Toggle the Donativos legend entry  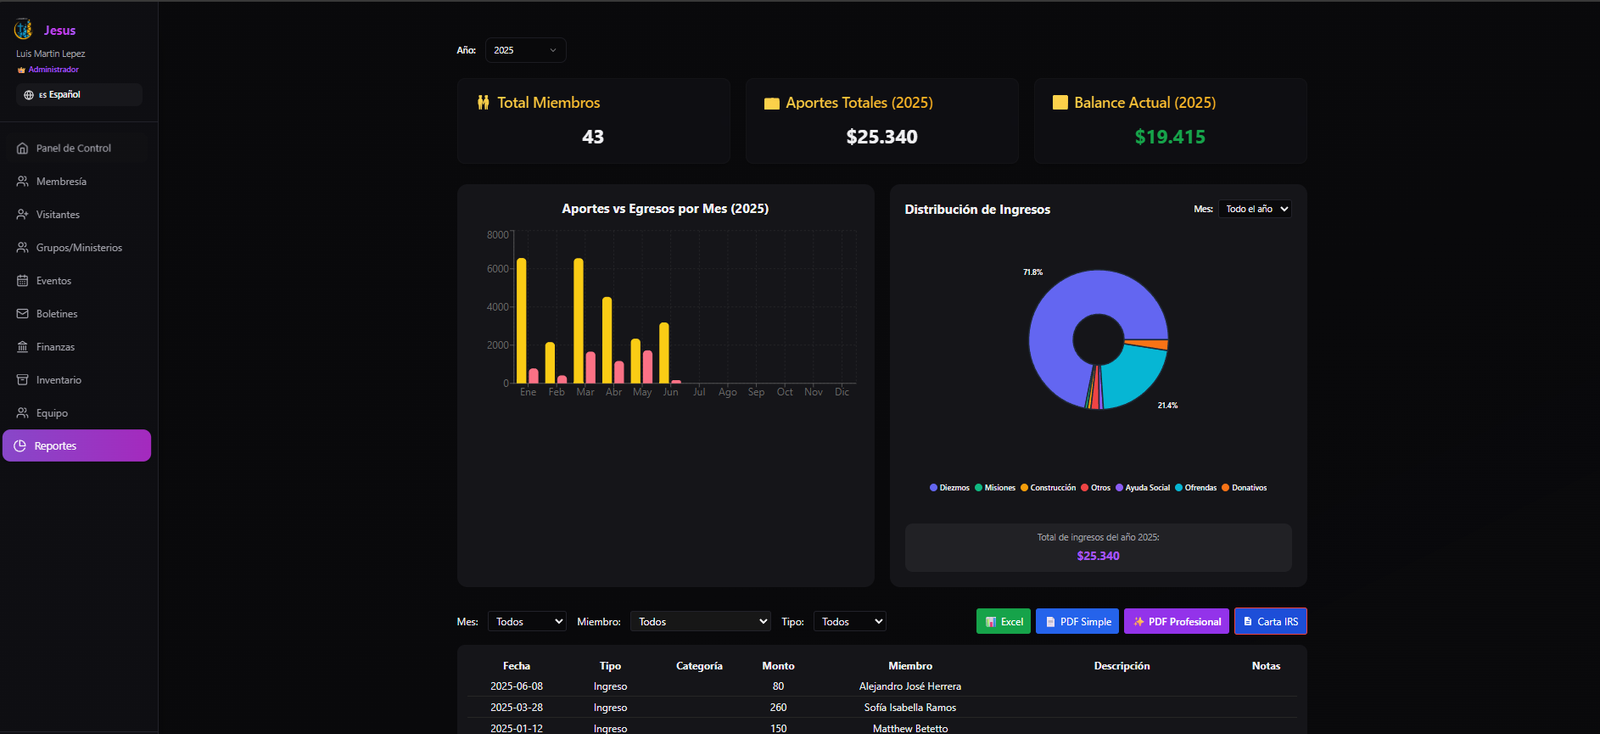[x=1243, y=488]
